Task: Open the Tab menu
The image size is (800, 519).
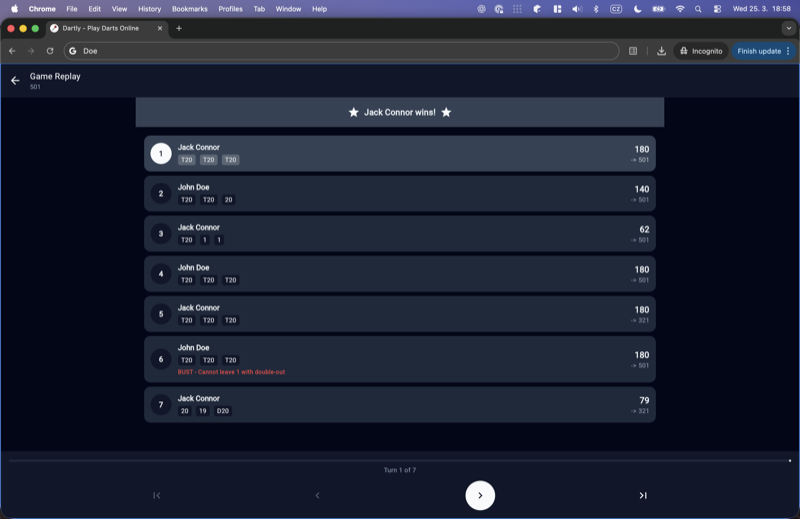Action: (x=259, y=9)
